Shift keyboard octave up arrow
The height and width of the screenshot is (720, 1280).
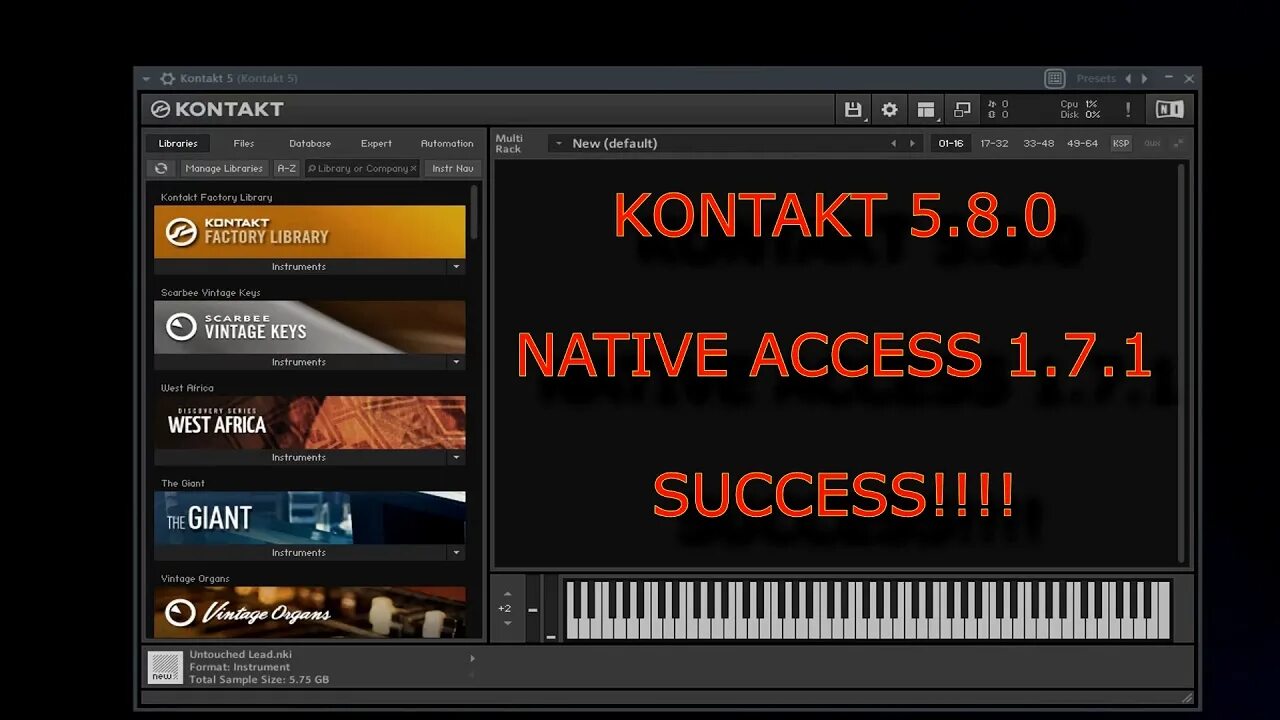tap(507, 594)
